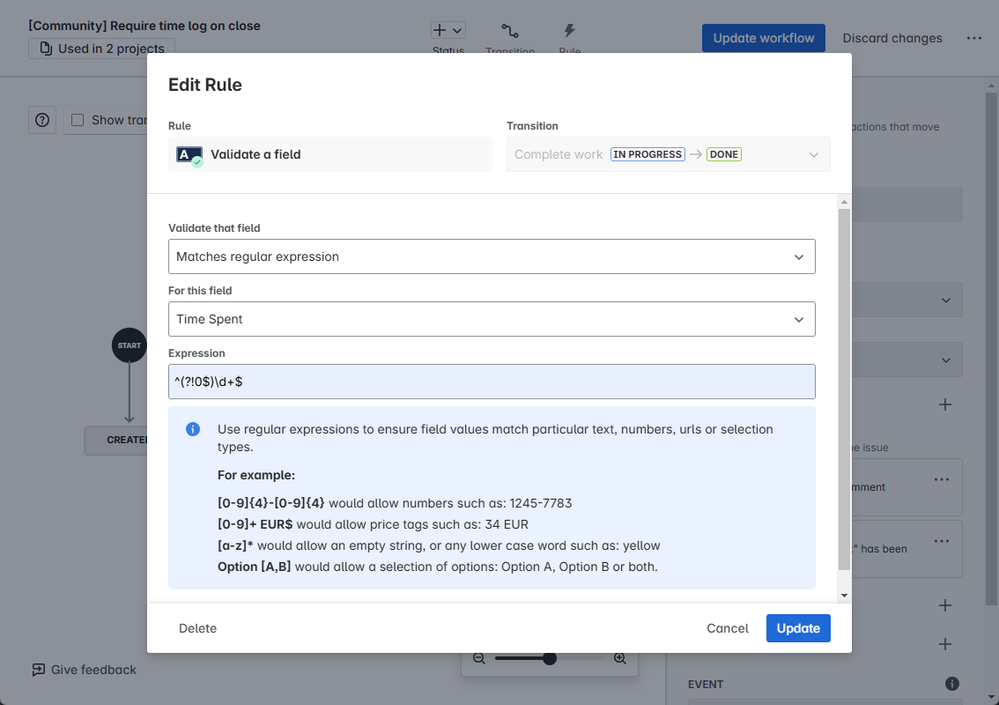
Task: Click the Rule lightning bolt icon
Action: click(570, 31)
